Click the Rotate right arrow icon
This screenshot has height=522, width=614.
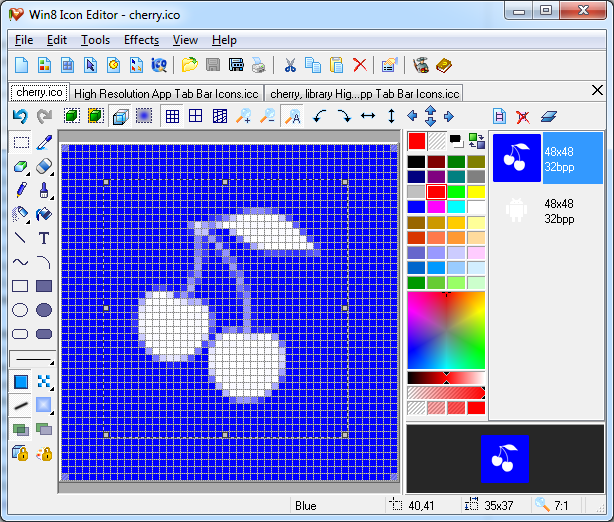click(x=344, y=116)
